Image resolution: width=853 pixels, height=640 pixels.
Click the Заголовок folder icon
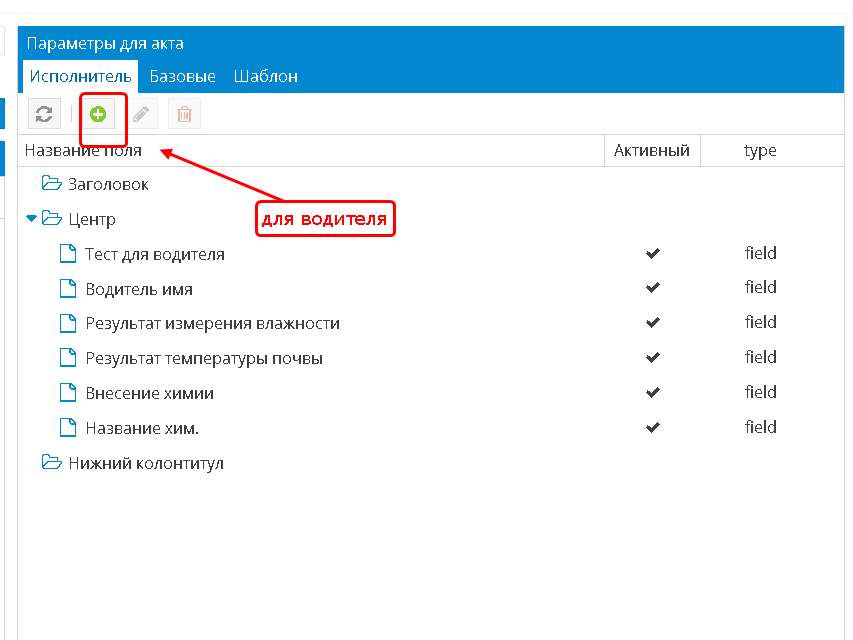(x=52, y=184)
